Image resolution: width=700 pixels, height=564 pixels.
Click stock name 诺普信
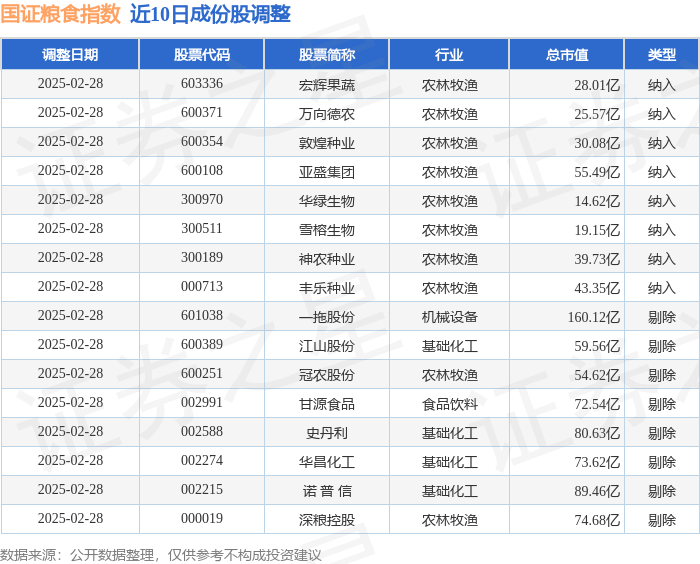point(327,491)
